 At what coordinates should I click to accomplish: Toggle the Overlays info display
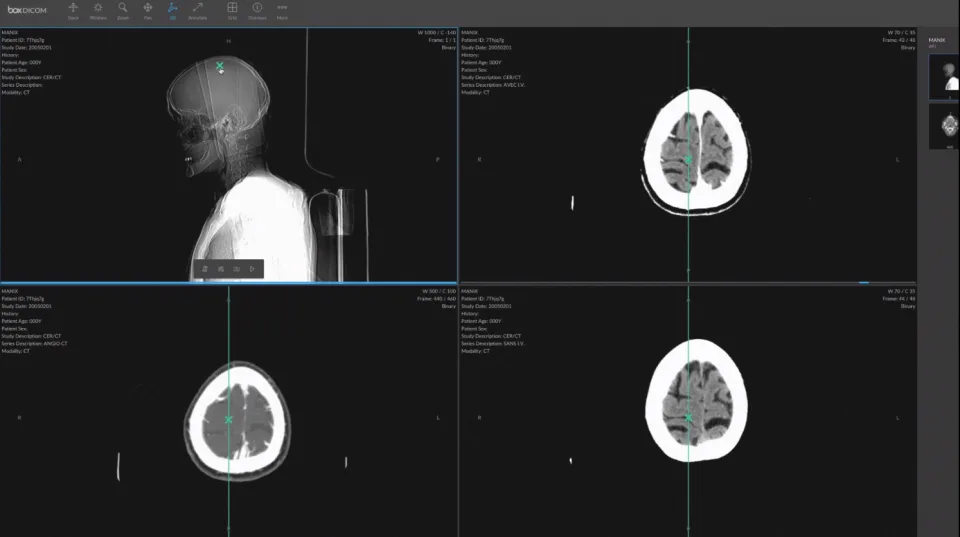[x=257, y=11]
